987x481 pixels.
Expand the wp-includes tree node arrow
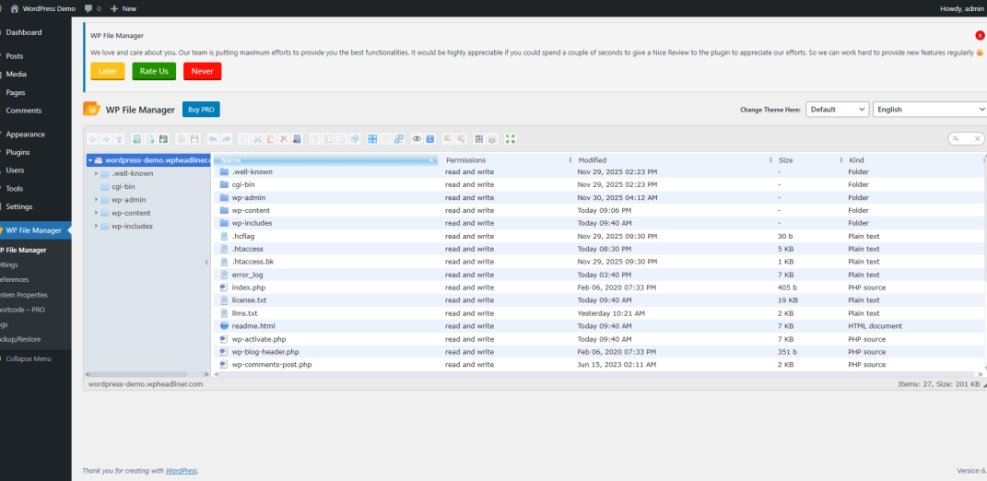(96, 226)
